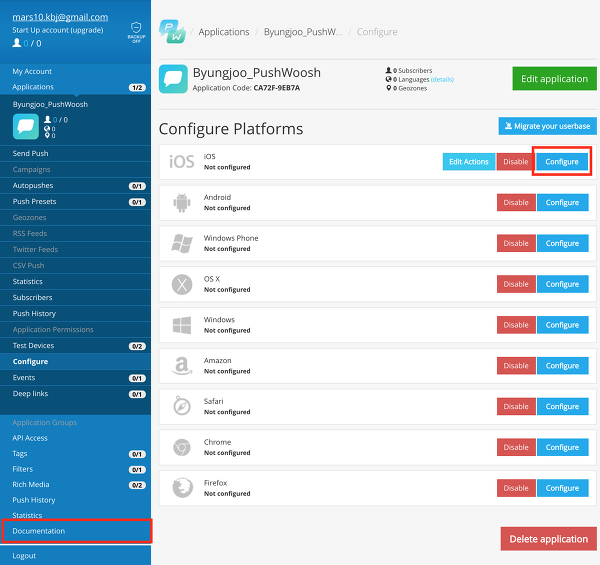This screenshot has width=600, height=565.
Task: Click the Chrome logo icon
Action: (182, 448)
